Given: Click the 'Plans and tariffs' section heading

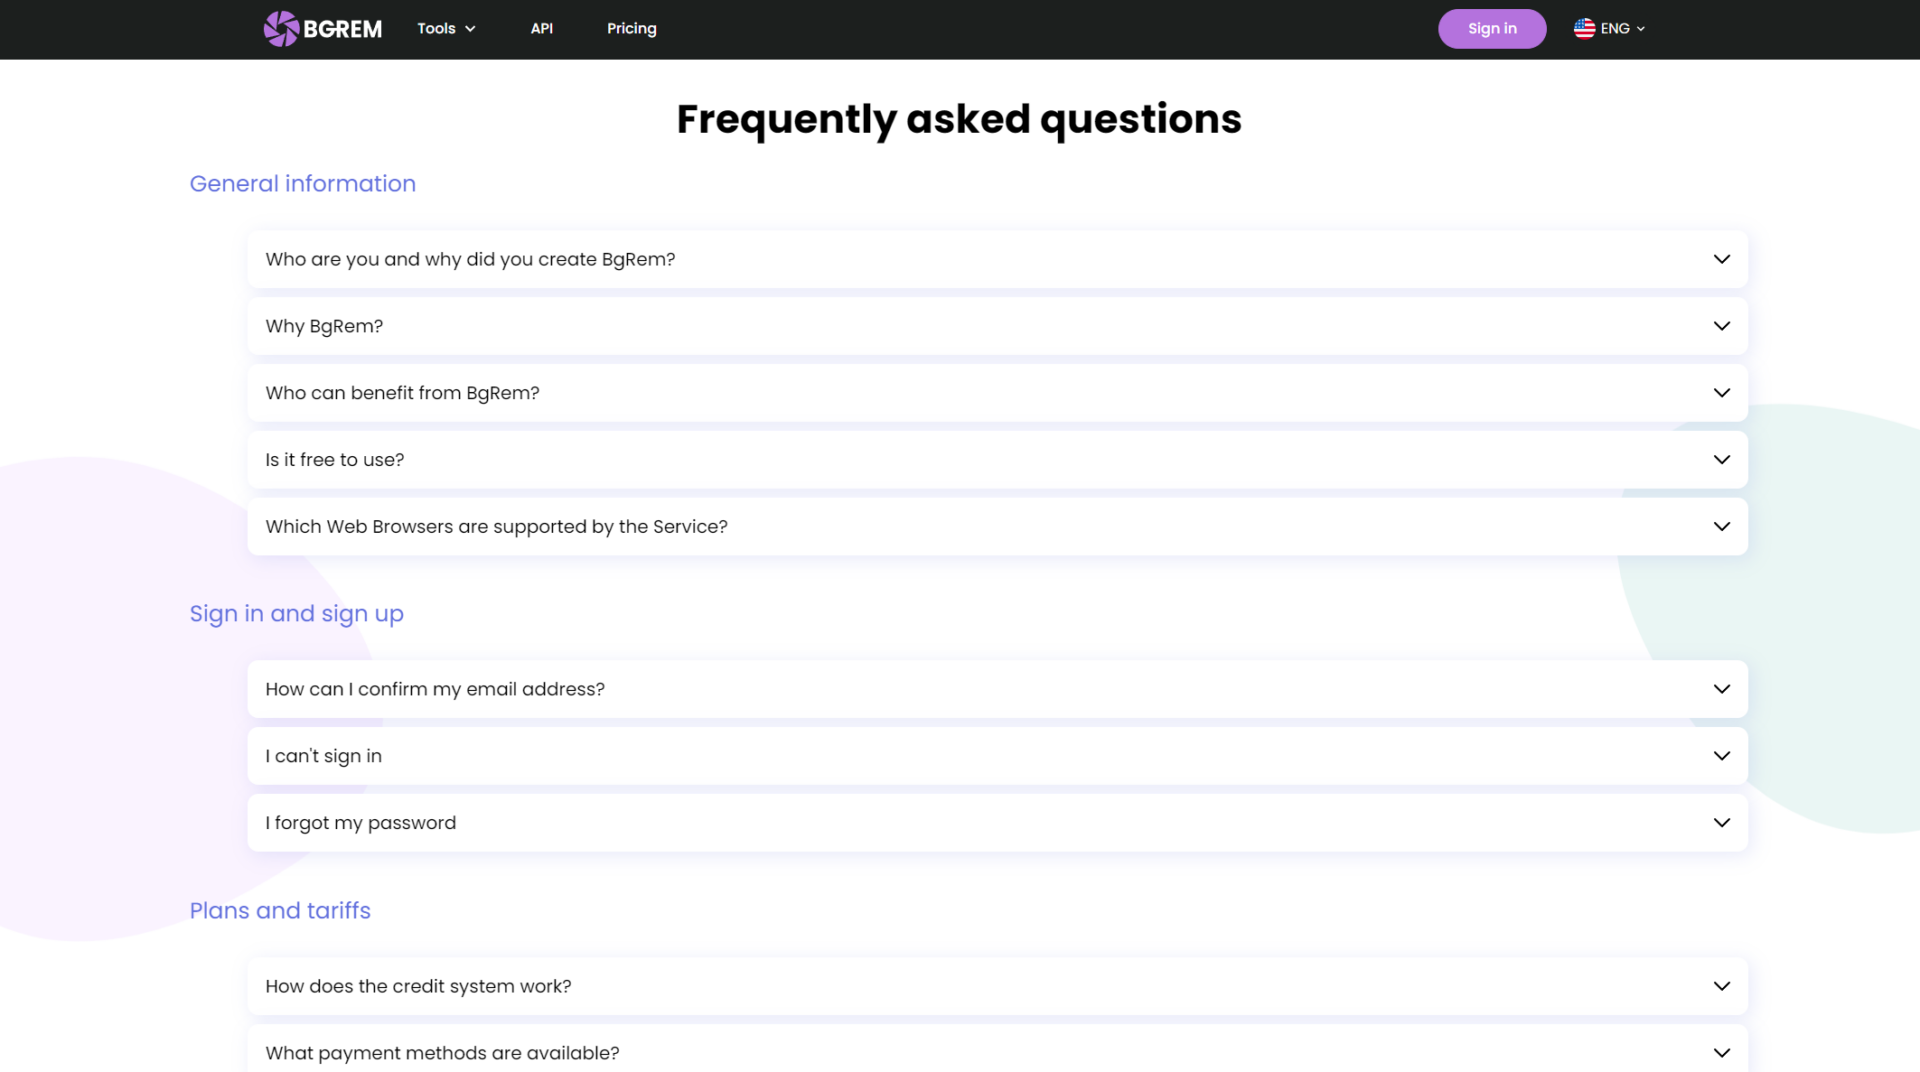Looking at the screenshot, I should (280, 911).
